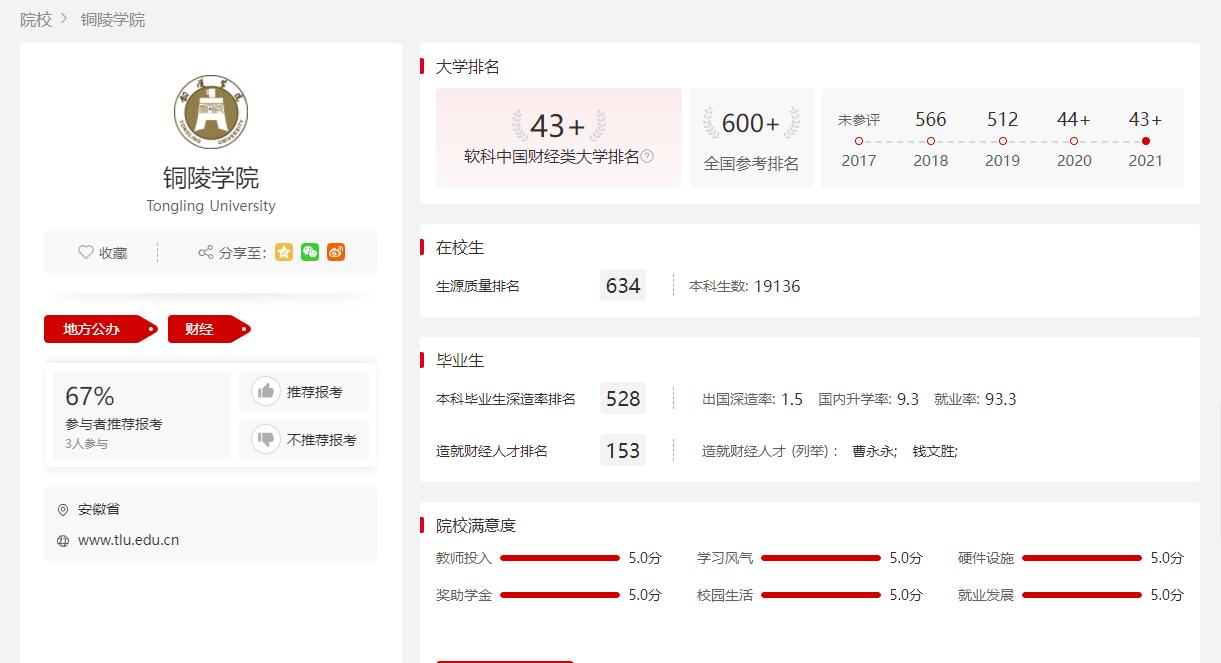Click the 收藏 heart icon to favorite
This screenshot has width=1221, height=663.
coord(86,252)
